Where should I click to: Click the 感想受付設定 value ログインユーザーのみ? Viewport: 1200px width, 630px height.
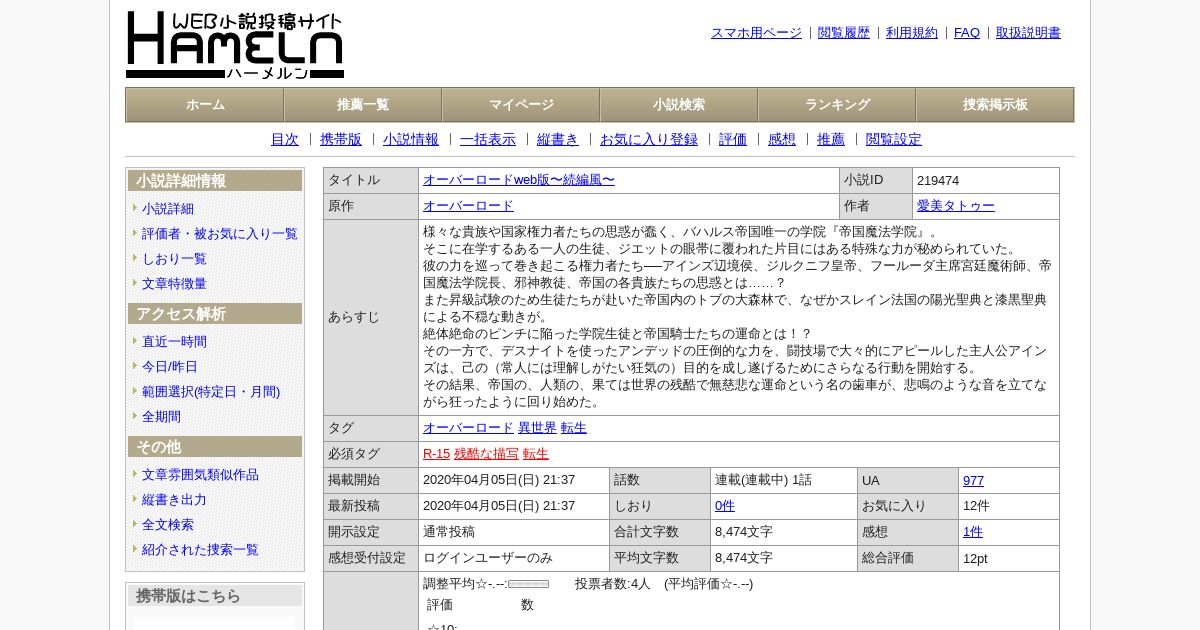488,558
